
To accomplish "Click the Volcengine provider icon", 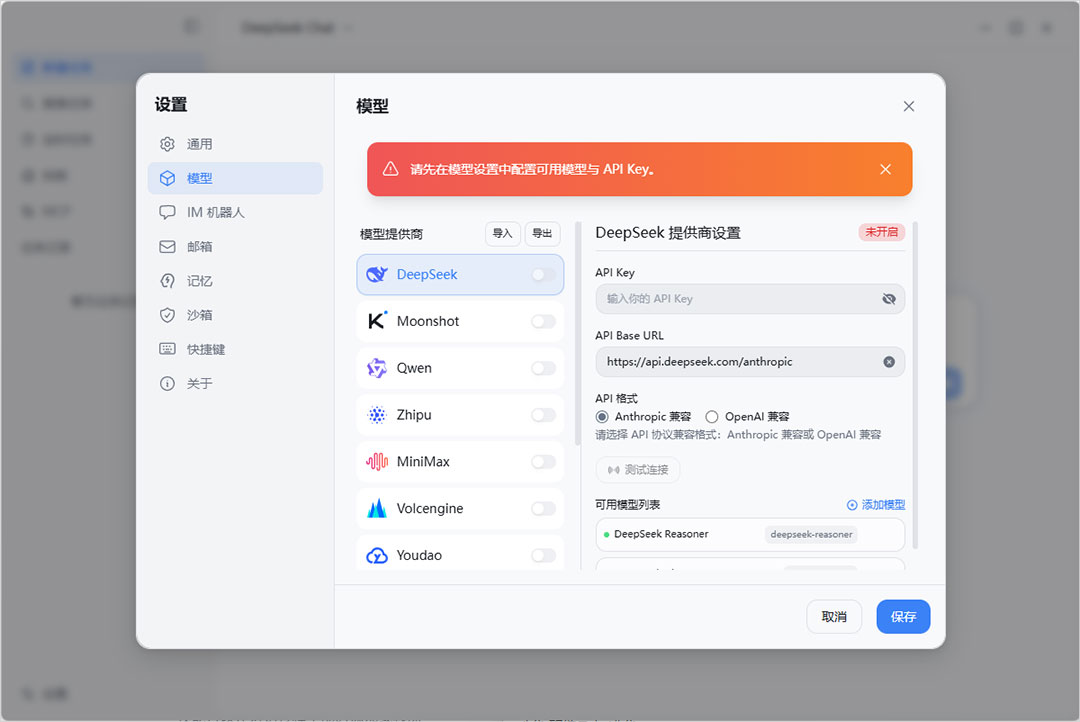I will [378, 508].
